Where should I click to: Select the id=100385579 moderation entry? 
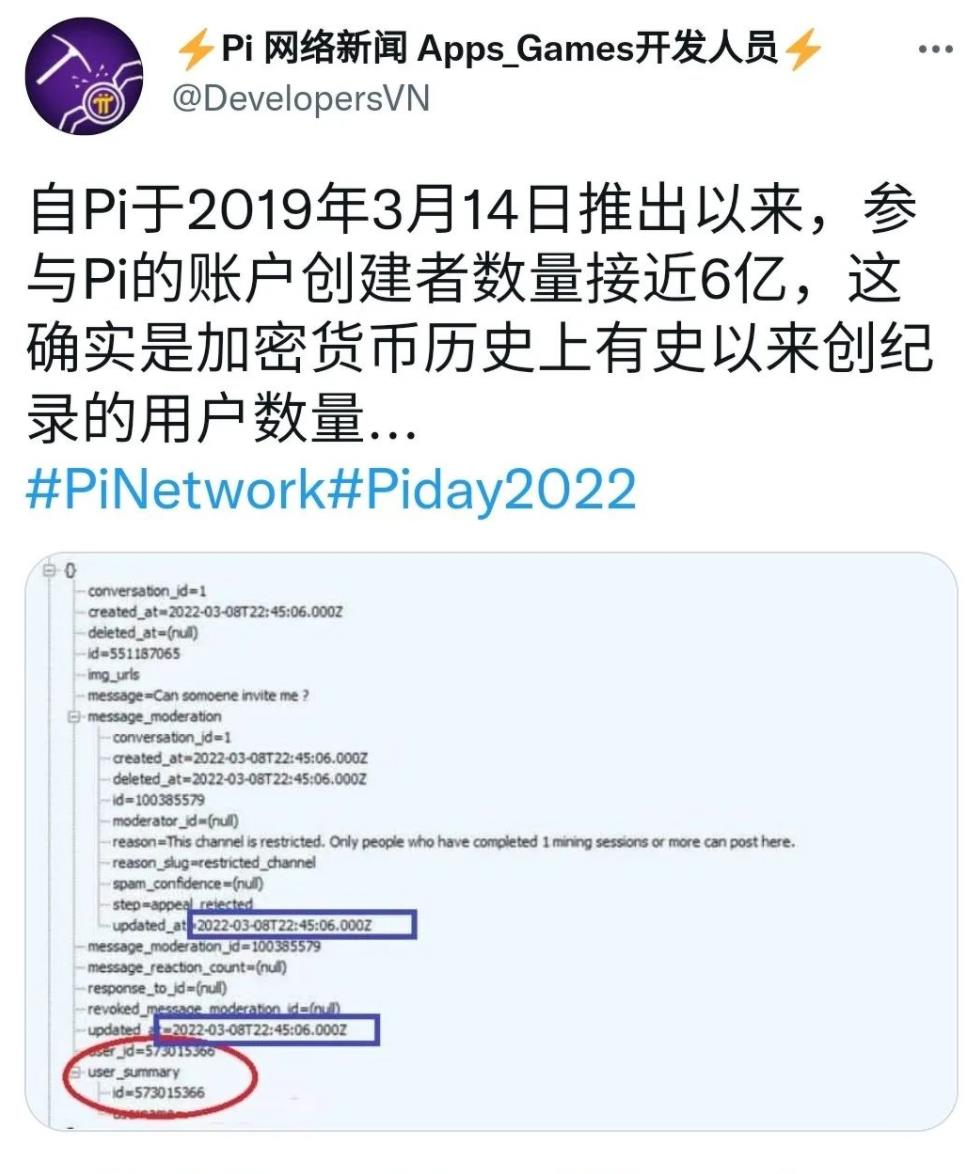click(x=159, y=800)
